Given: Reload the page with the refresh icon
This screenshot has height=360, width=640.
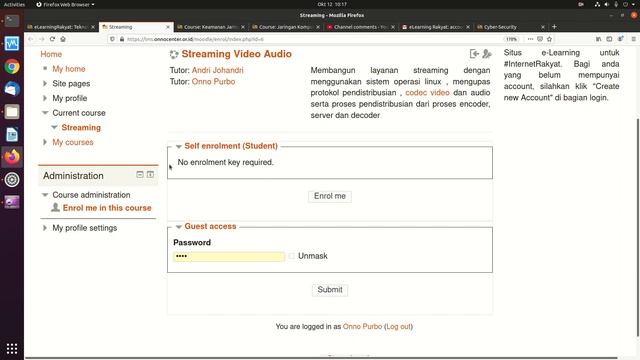Looking at the screenshot, I should 52,39.
